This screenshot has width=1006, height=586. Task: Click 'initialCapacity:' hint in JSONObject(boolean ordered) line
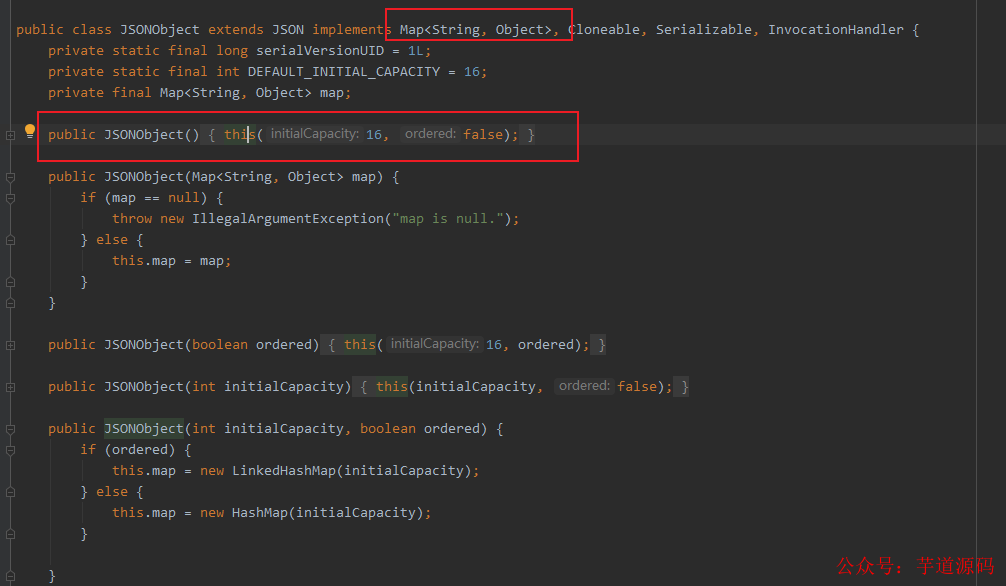[x=434, y=344]
